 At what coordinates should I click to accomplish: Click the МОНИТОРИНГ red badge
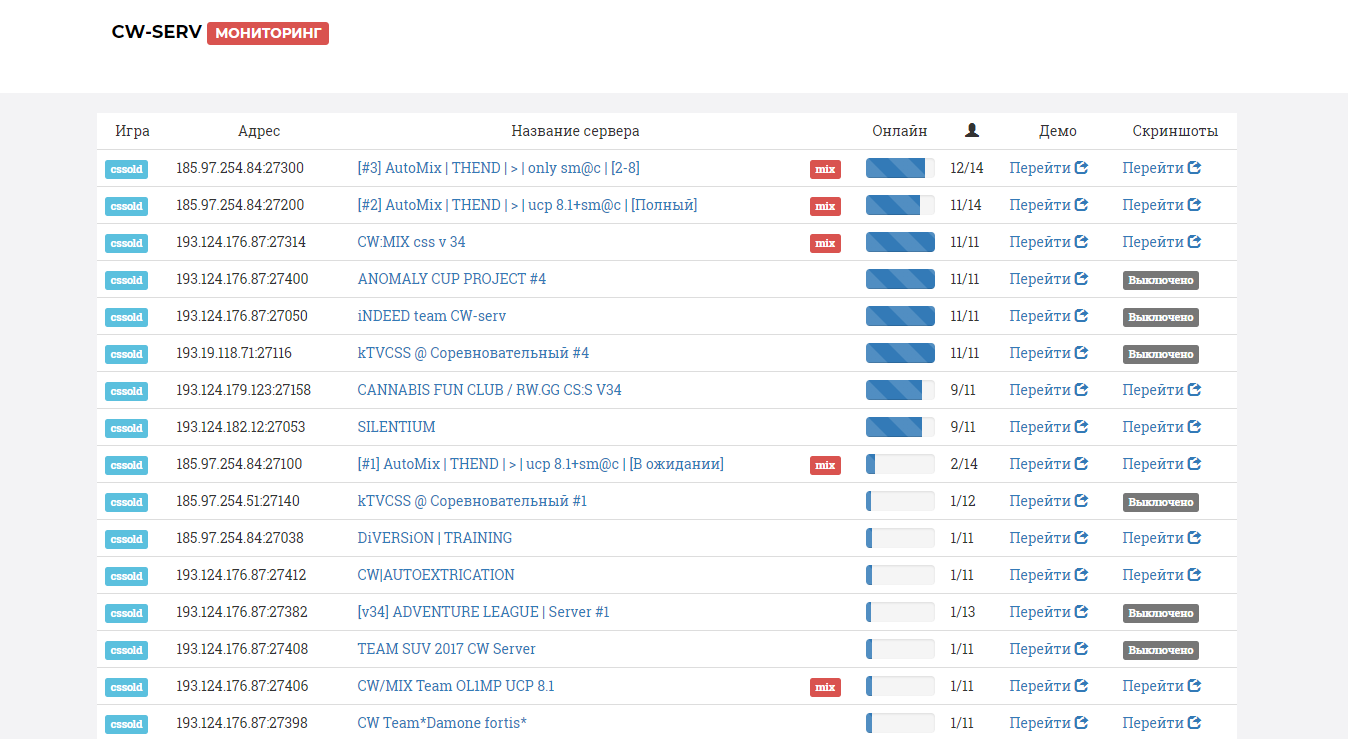tap(268, 33)
